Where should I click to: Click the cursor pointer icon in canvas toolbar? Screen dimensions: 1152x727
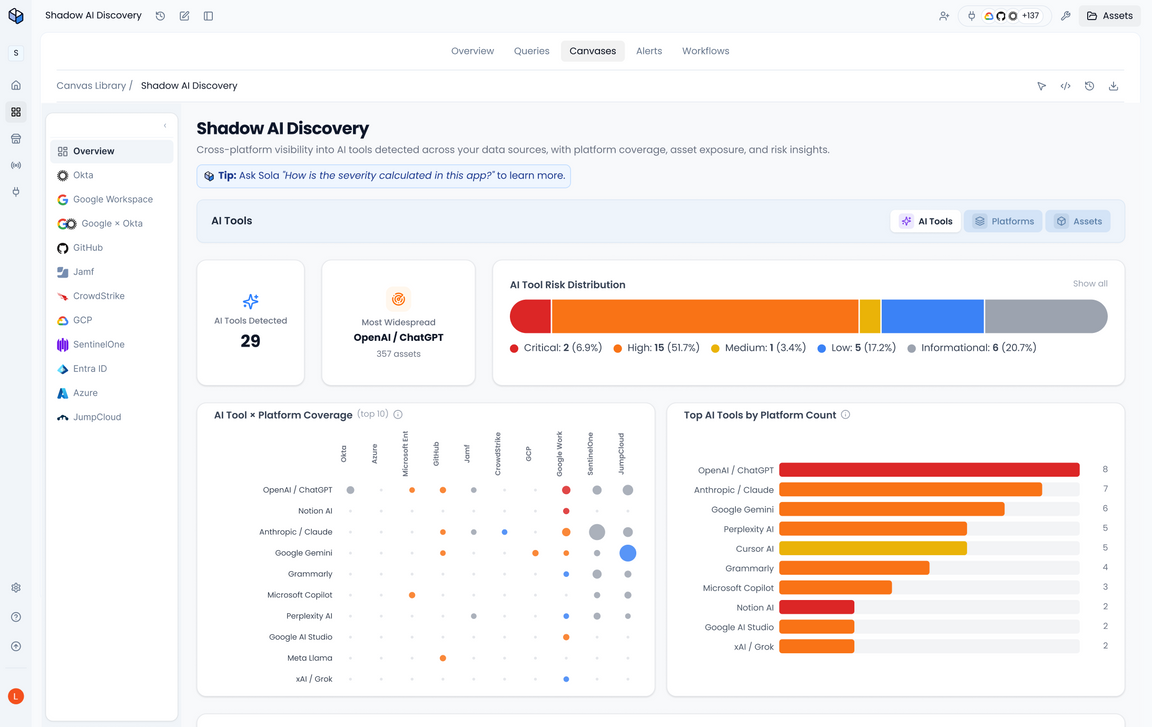coord(1041,86)
